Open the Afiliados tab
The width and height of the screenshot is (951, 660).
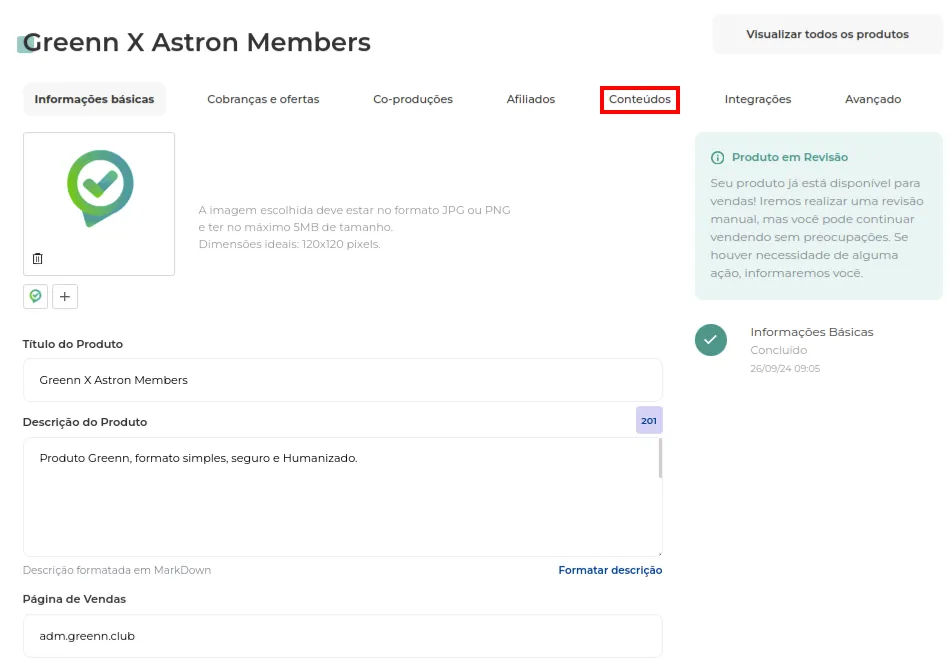coord(531,99)
